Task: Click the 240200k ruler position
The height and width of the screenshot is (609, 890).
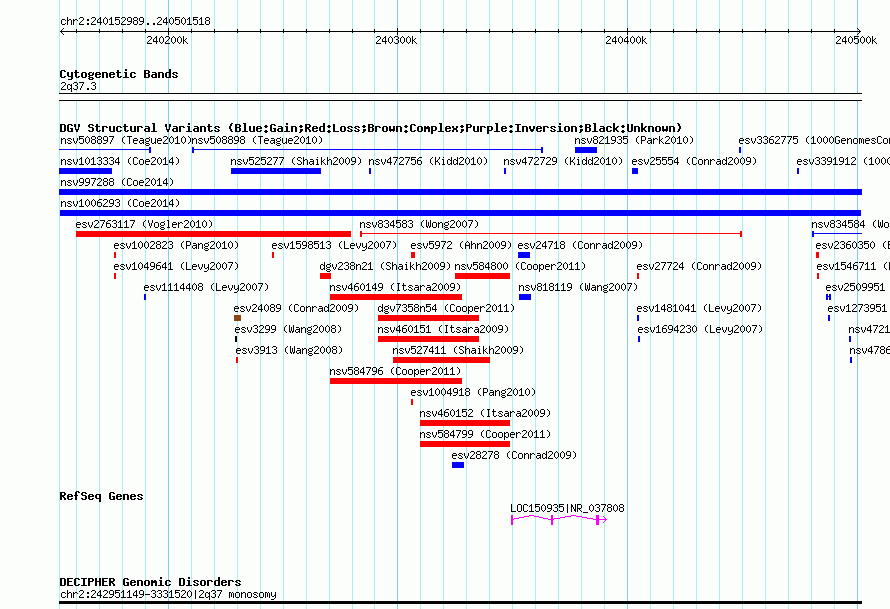Action: (167, 40)
